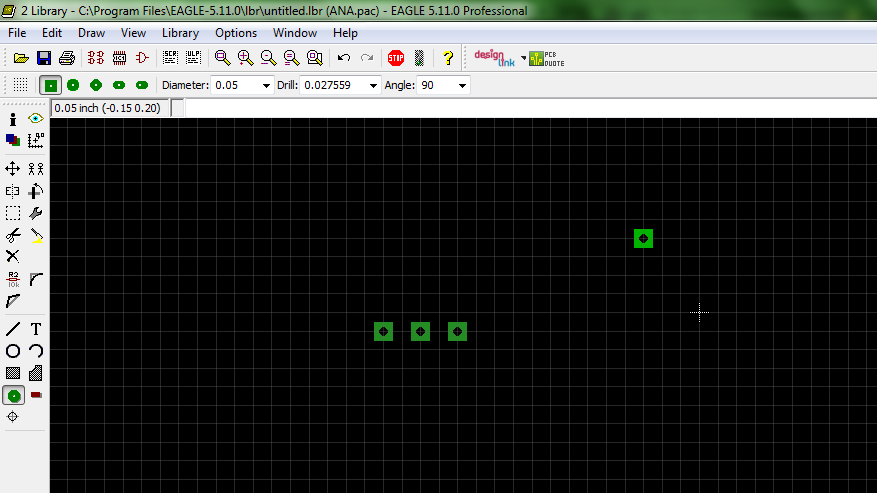Click the traffic light Go icon

coord(419,58)
